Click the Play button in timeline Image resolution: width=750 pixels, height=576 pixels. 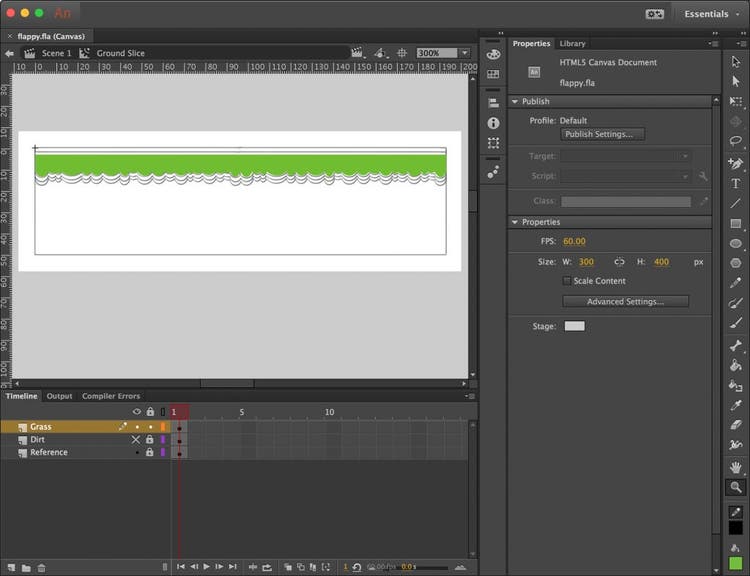[x=207, y=567]
